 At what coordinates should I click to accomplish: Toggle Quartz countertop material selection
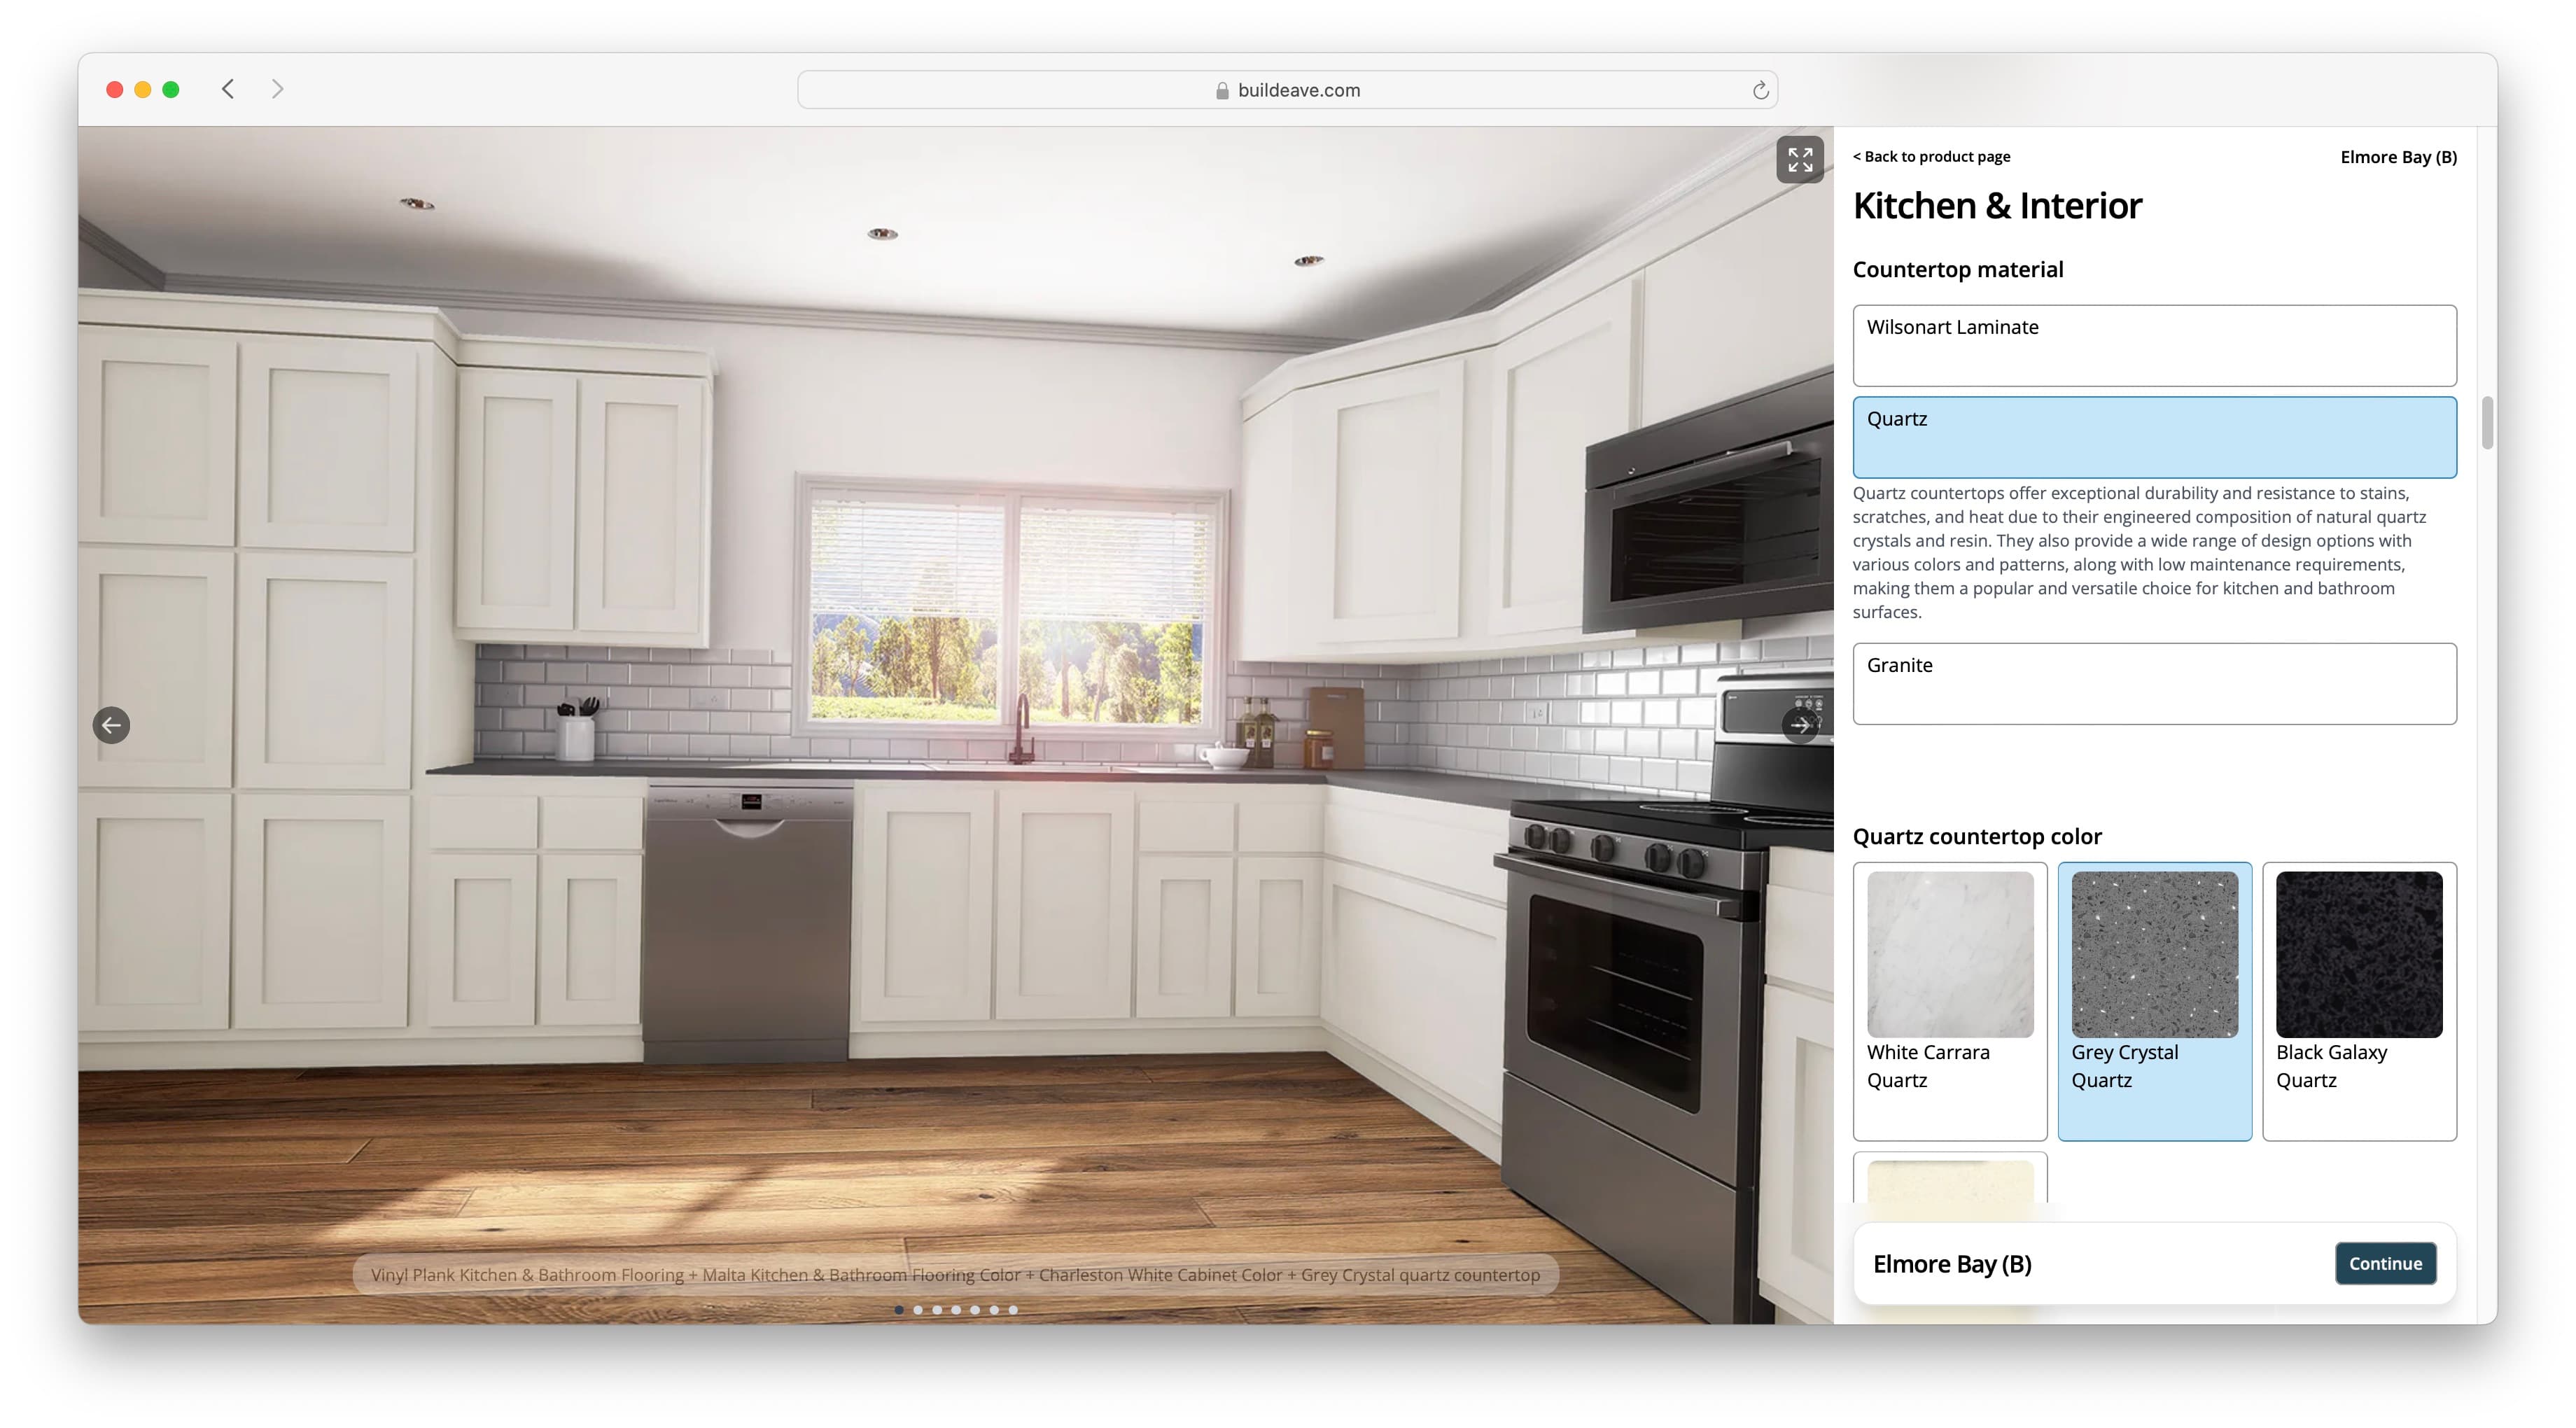[2154, 435]
